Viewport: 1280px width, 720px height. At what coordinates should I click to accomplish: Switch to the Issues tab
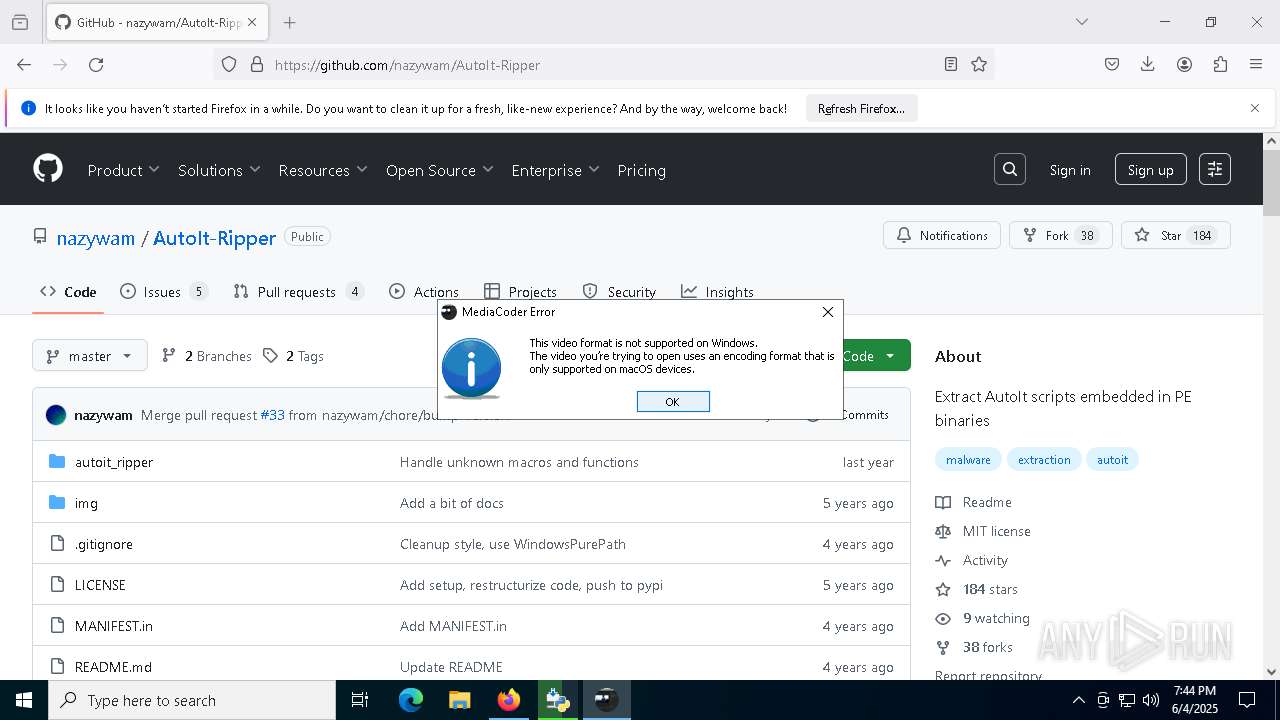(x=164, y=292)
